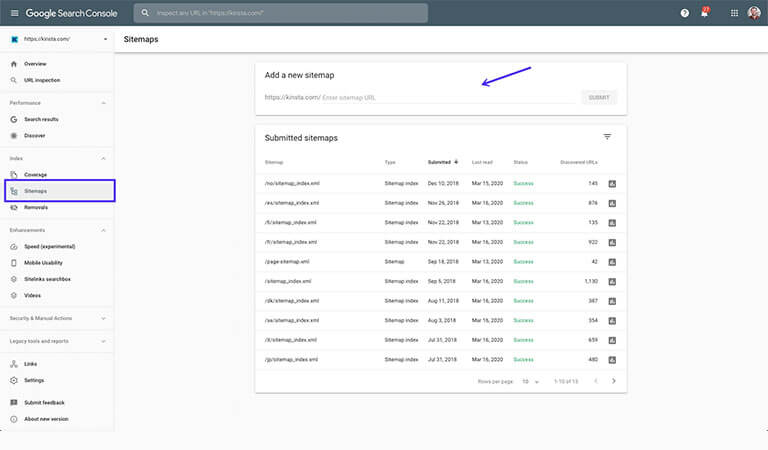Click the Last read column header
The height and width of the screenshot is (450, 768).
coord(482,162)
